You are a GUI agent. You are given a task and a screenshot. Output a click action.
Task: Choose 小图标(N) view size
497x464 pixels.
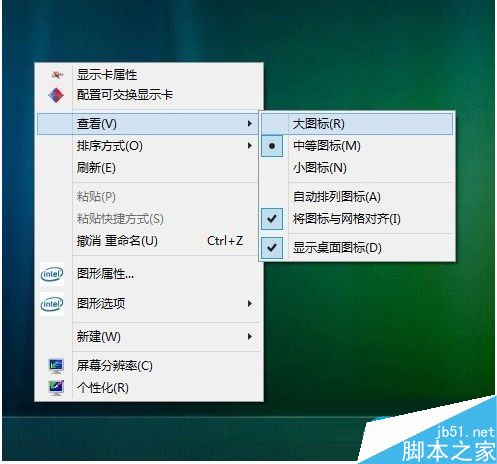pos(357,168)
